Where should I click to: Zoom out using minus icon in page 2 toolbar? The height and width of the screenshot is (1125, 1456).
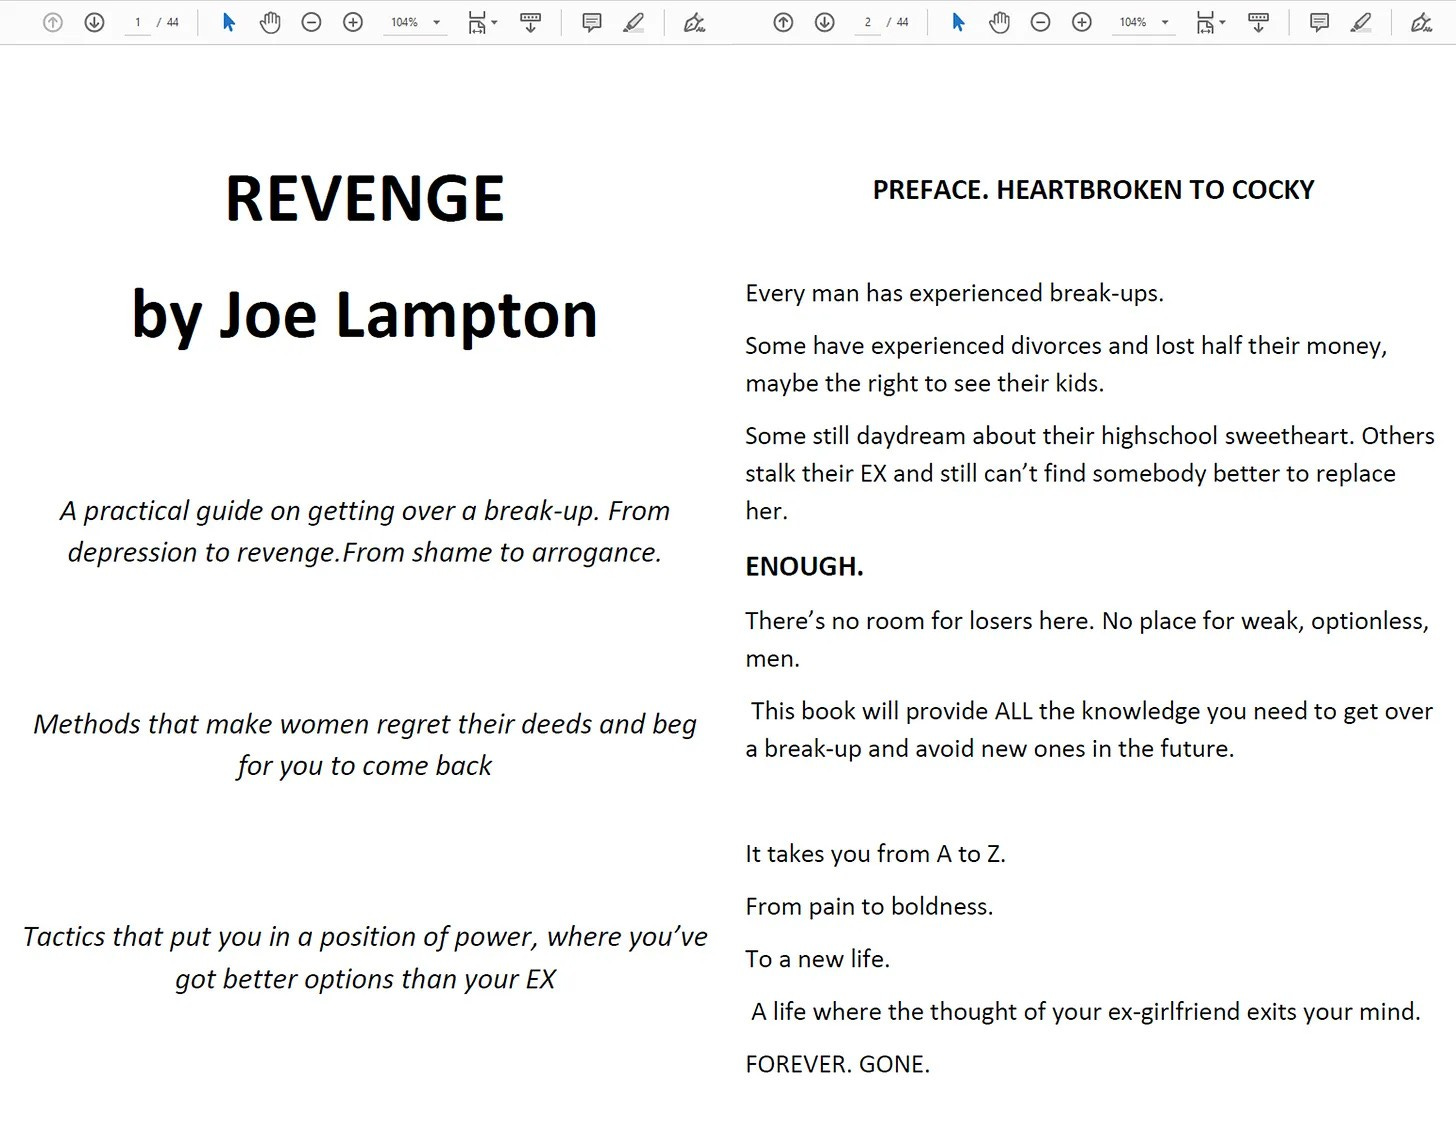click(1040, 22)
